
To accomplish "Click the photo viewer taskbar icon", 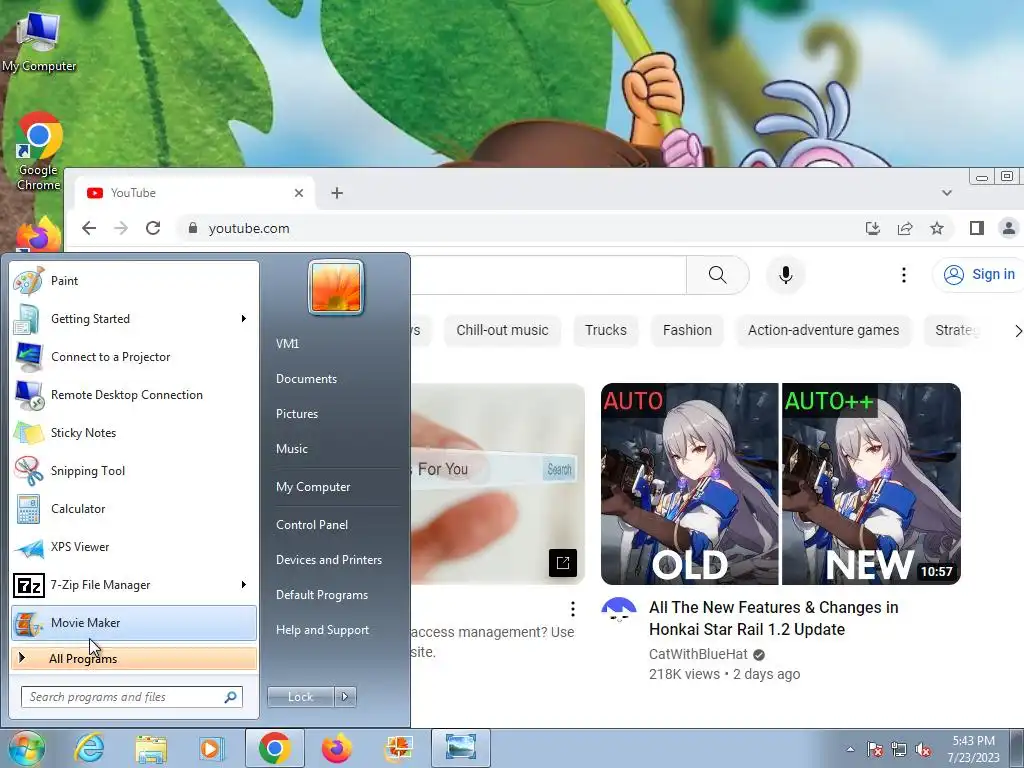I will point(460,748).
